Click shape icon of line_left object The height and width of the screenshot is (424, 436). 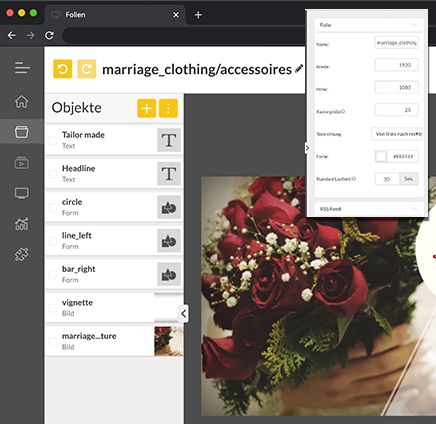click(x=169, y=241)
